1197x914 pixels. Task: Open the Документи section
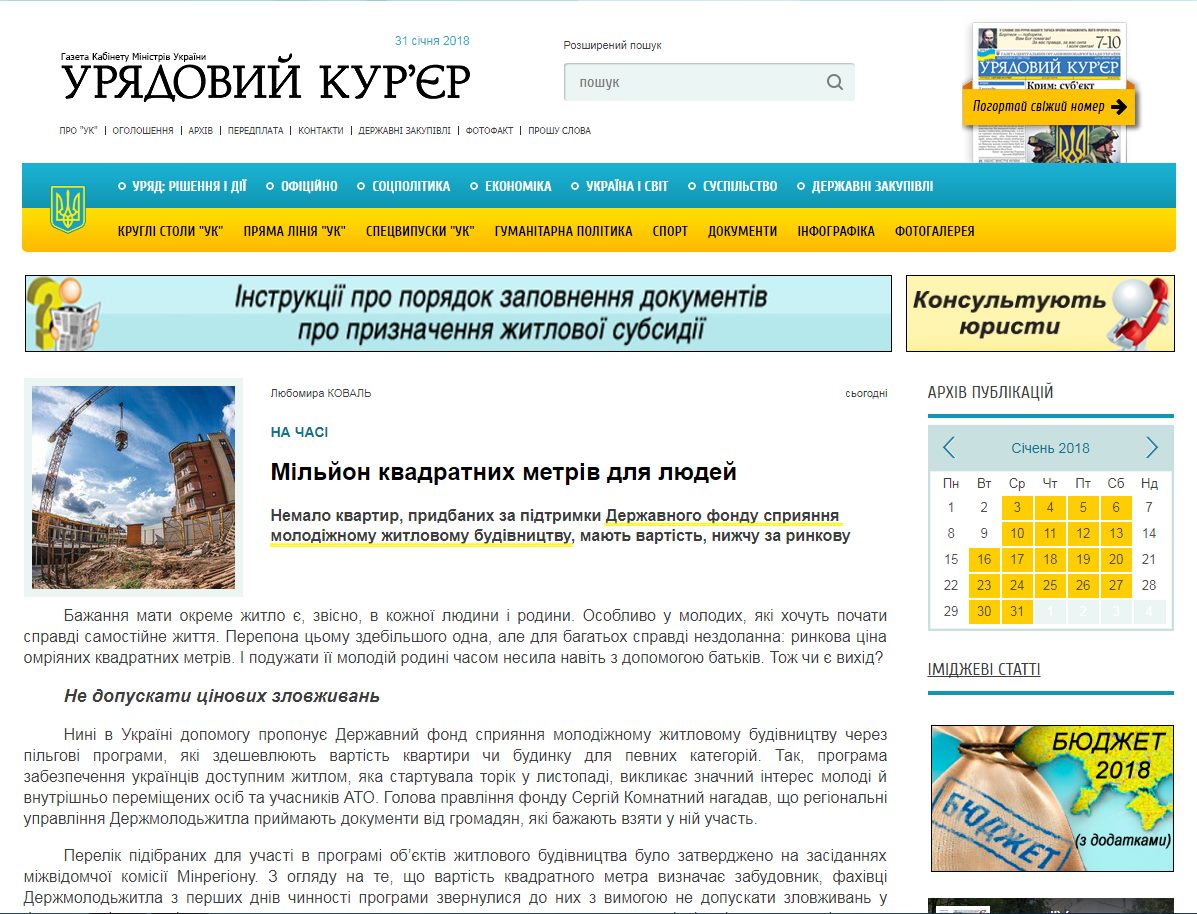742,231
